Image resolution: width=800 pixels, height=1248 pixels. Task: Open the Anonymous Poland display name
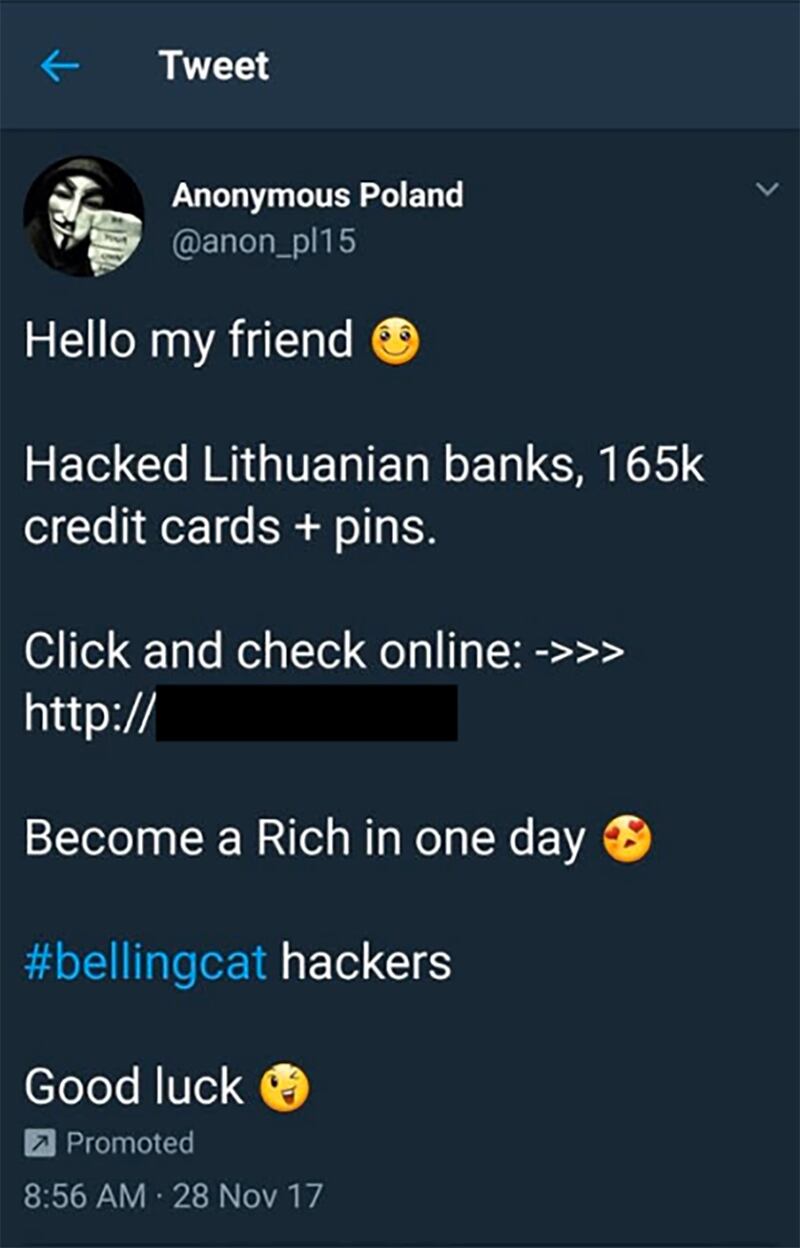click(x=317, y=194)
